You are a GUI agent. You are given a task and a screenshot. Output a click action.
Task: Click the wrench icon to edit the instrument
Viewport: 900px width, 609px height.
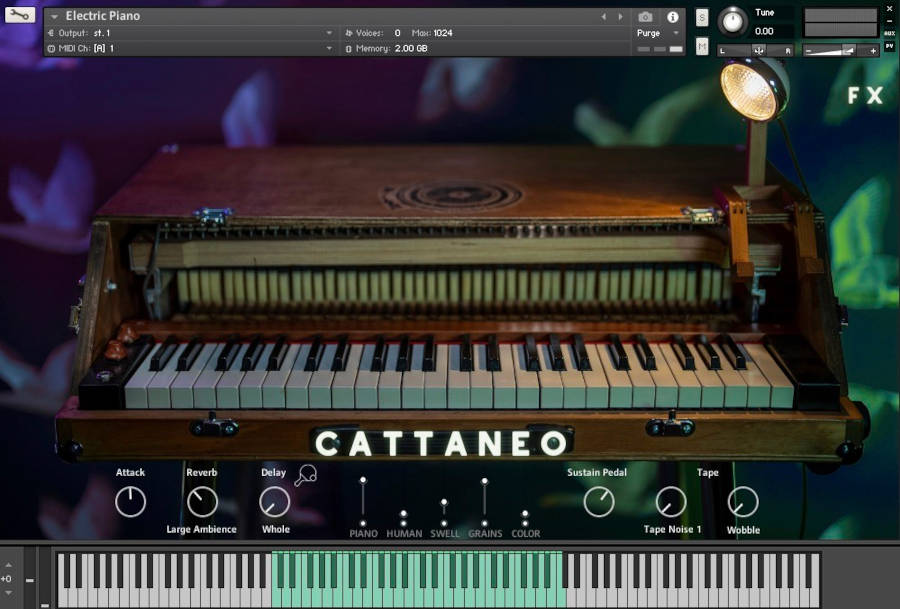[20, 16]
